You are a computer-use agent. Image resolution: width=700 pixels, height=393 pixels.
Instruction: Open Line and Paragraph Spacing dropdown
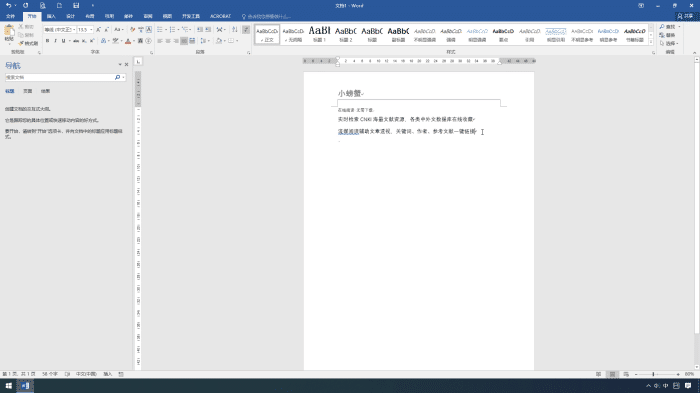204,41
